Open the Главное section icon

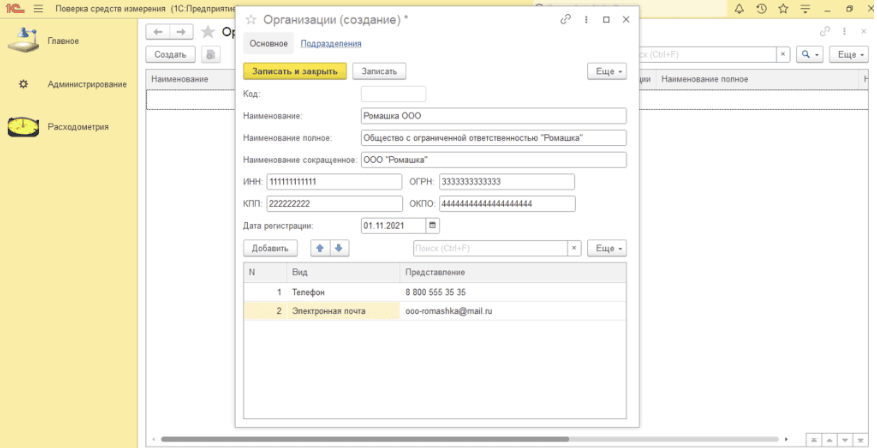pos(23,41)
